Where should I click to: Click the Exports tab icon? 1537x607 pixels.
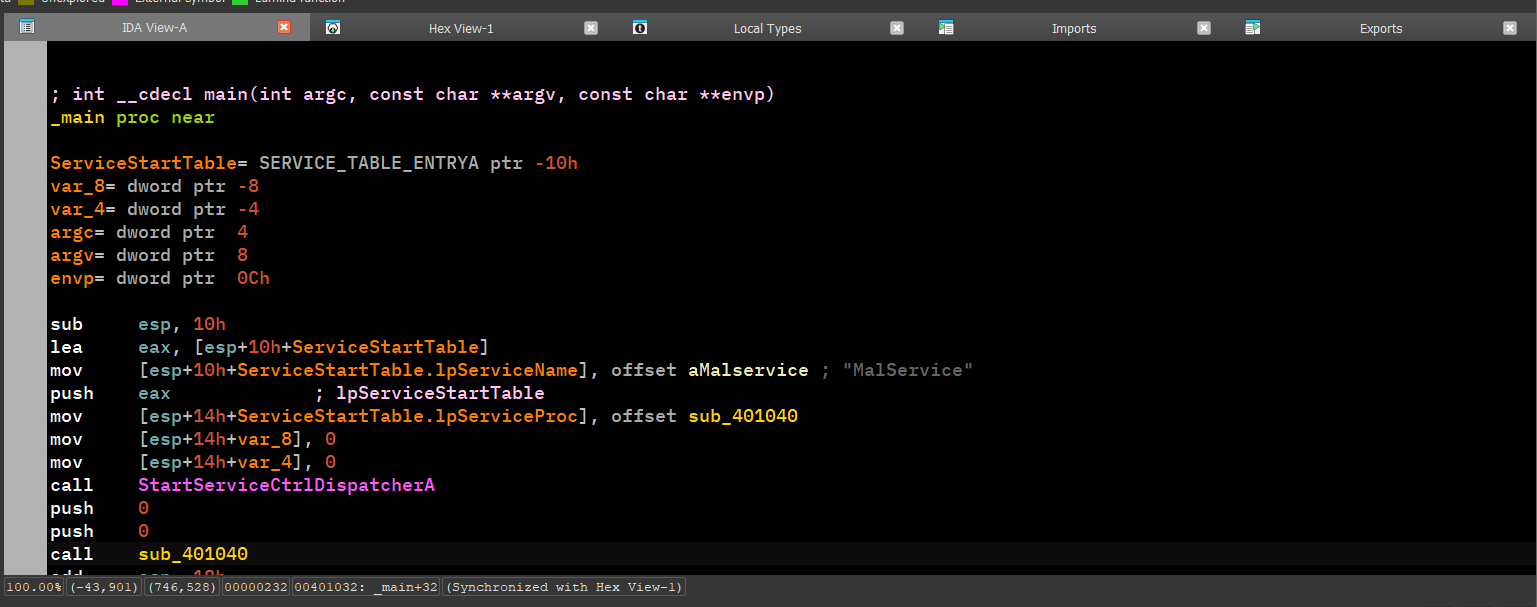point(1253,28)
